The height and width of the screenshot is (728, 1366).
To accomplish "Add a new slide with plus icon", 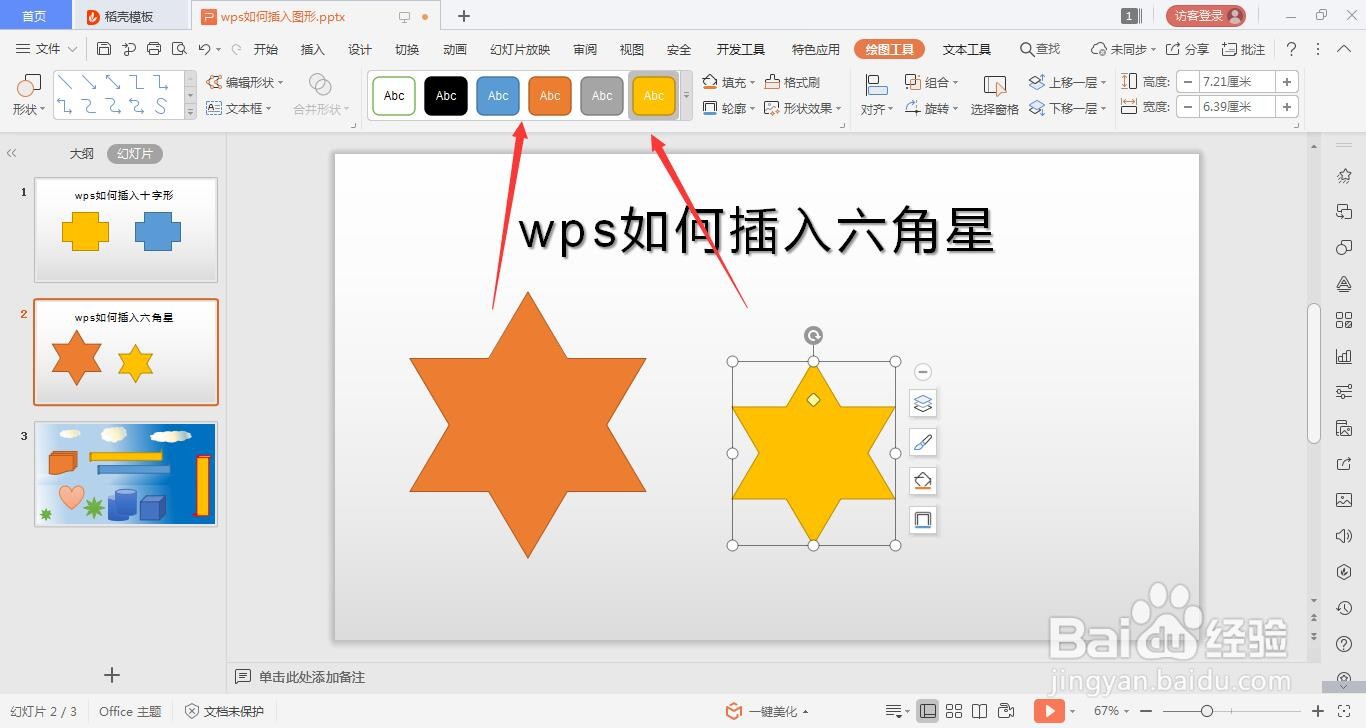I will (112, 675).
